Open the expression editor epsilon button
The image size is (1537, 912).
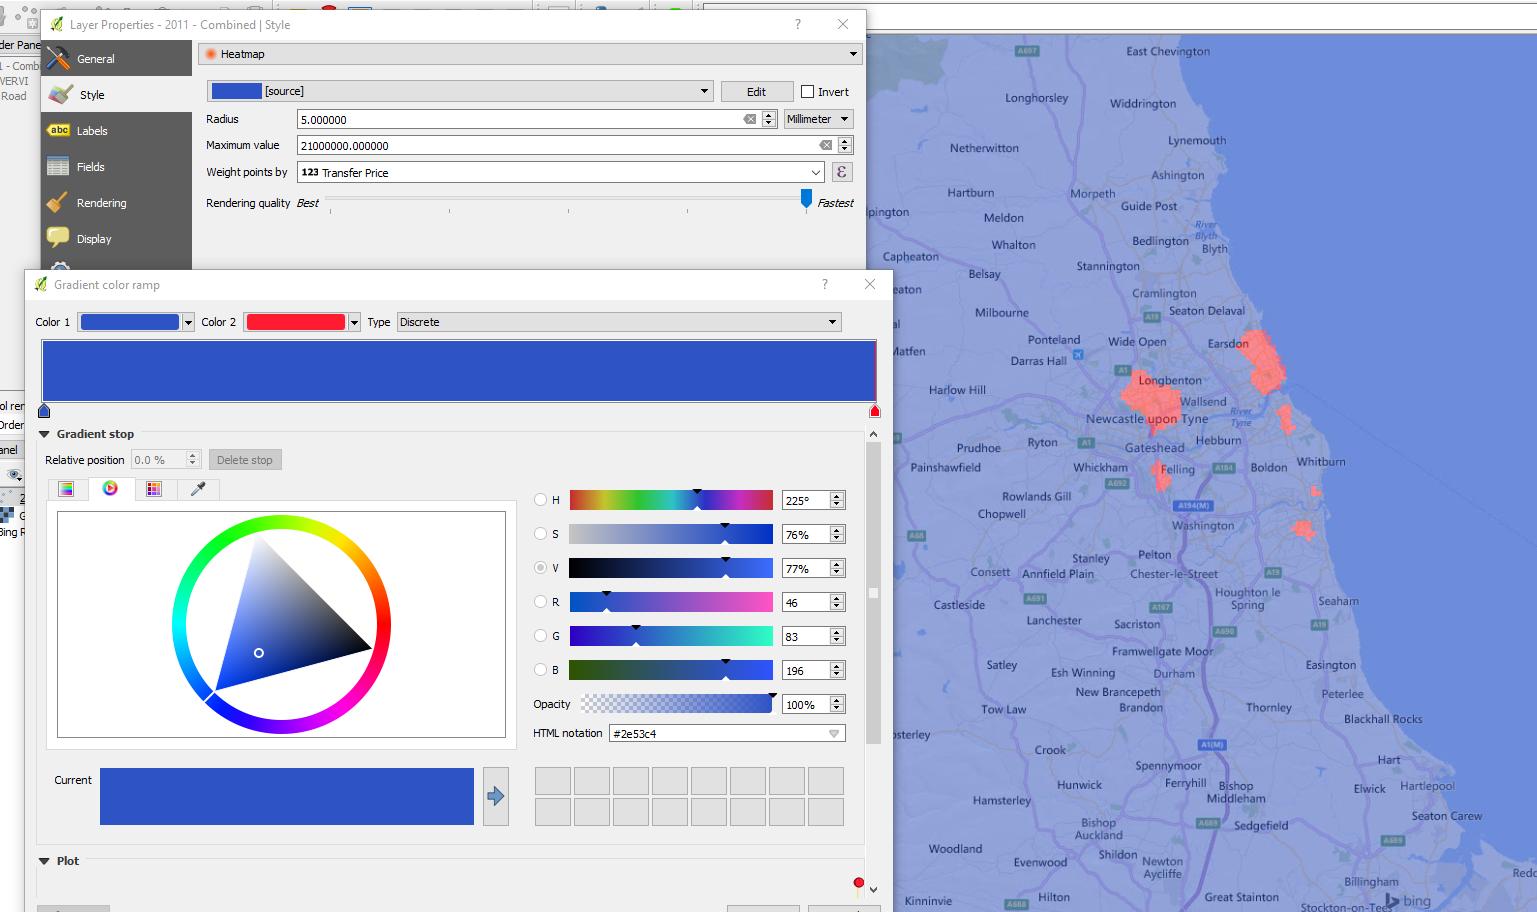click(841, 172)
